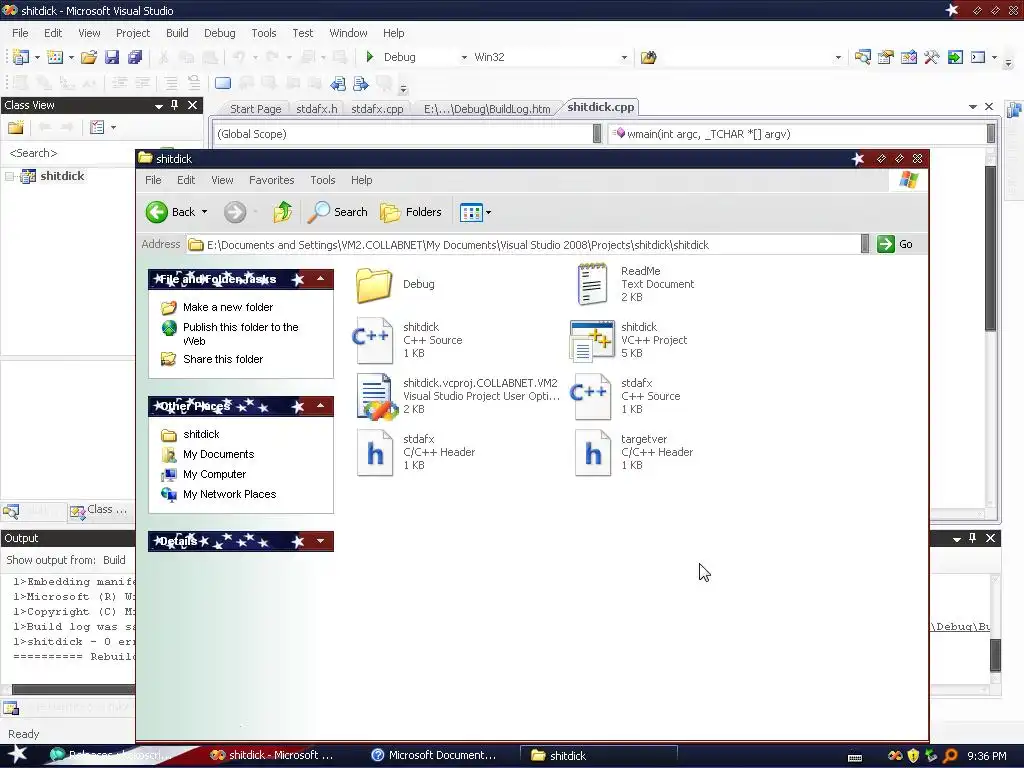Click Search in Explorer toolbar
This screenshot has height=768, width=1024.
pyautogui.click(x=338, y=212)
